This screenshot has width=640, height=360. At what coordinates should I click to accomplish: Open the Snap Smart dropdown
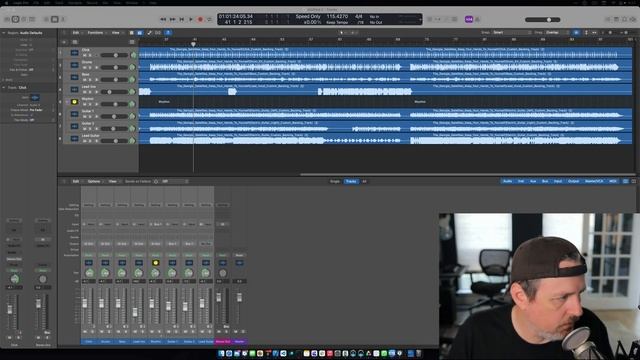point(512,33)
